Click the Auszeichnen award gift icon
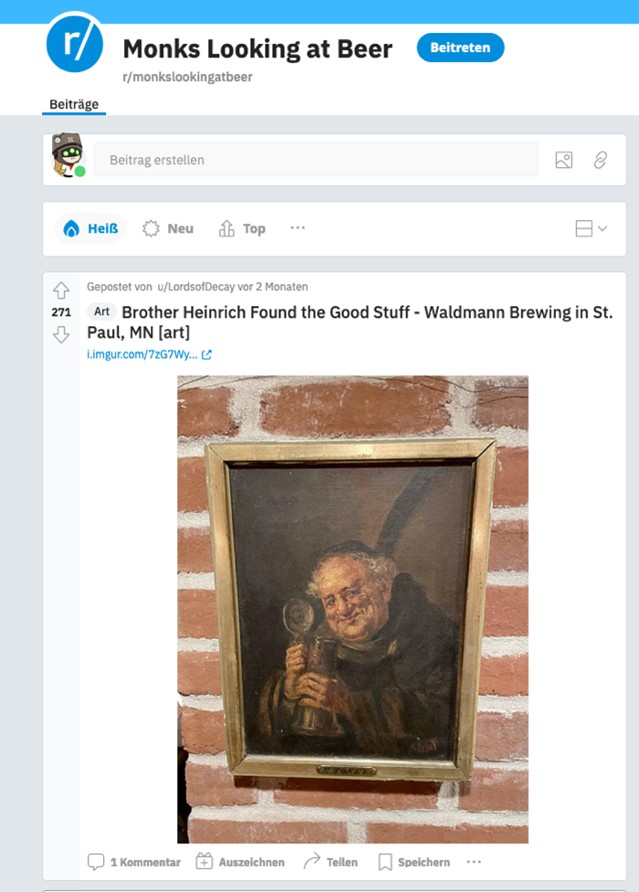The height and width of the screenshot is (892, 639). click(x=204, y=861)
